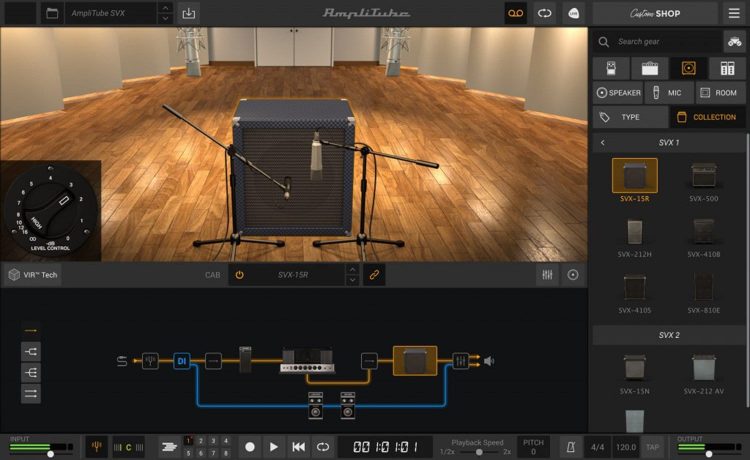Toggle the input channel C selector
Screen dimensions: 750x460
tap(128, 447)
